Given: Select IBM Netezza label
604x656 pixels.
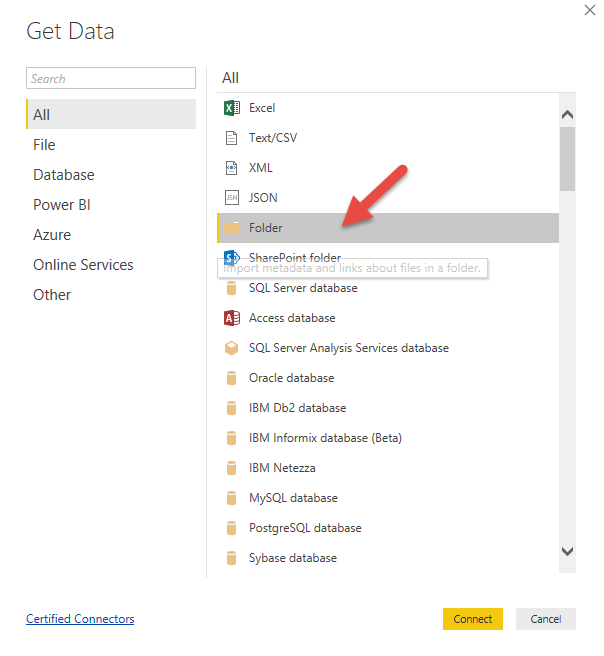Looking at the screenshot, I should pos(282,468).
